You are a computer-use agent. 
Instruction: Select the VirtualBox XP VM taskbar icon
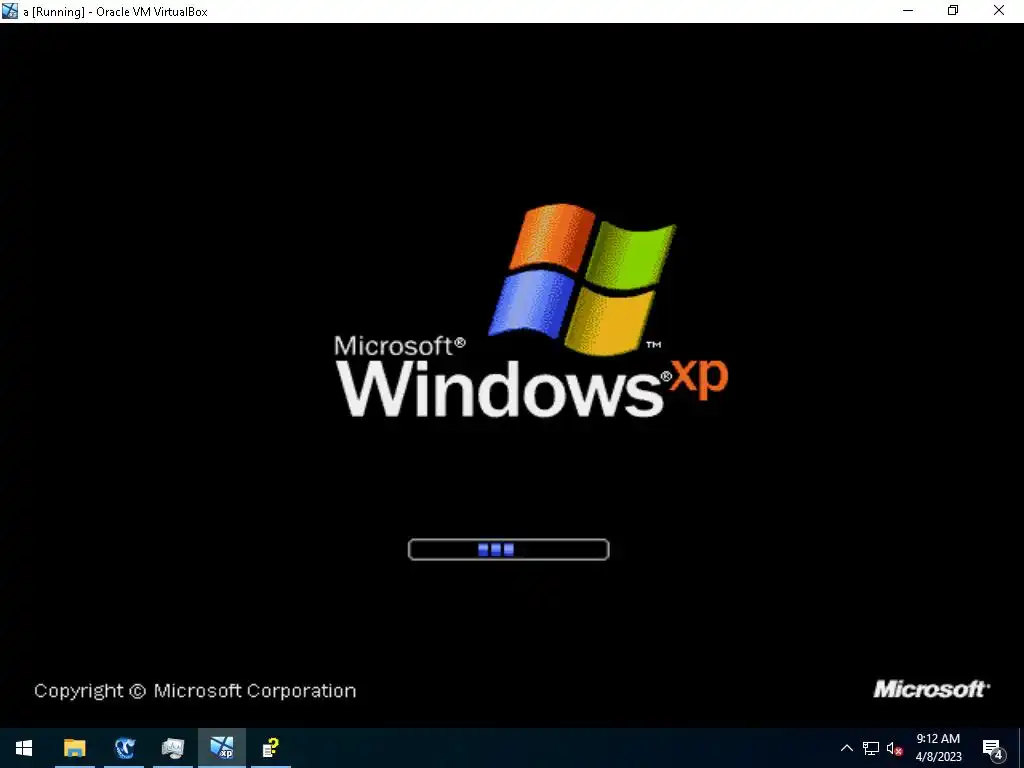click(x=222, y=748)
